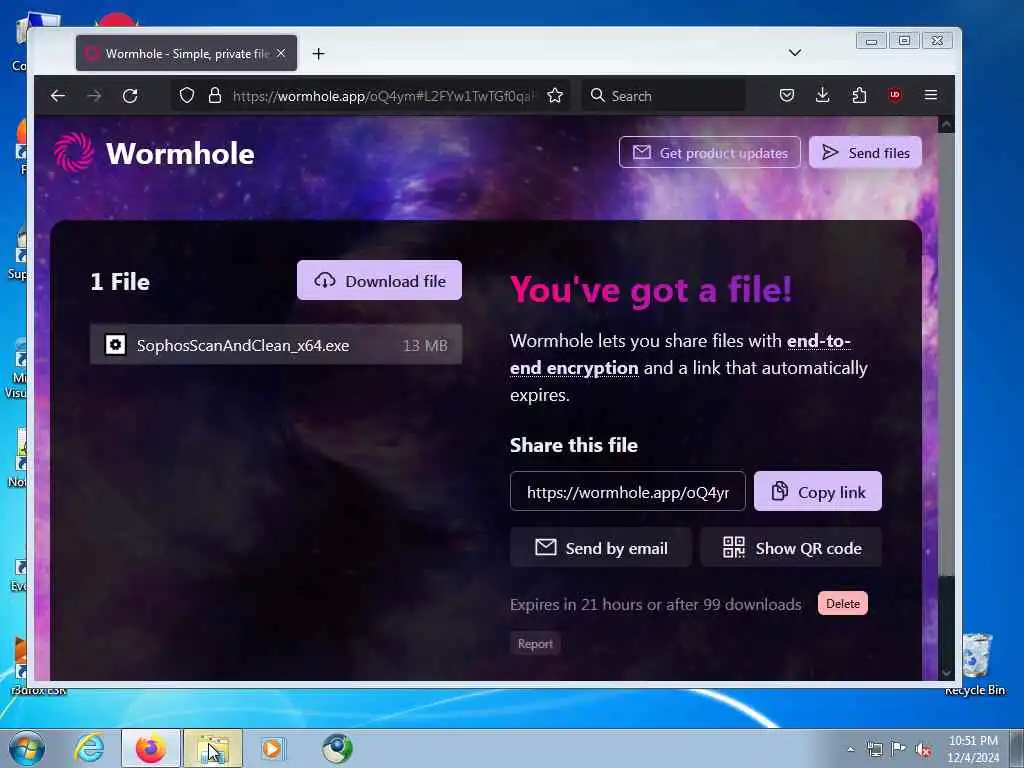Reload the Wormhole page
Screen dimensions: 1024x768
pyautogui.click(x=130, y=96)
